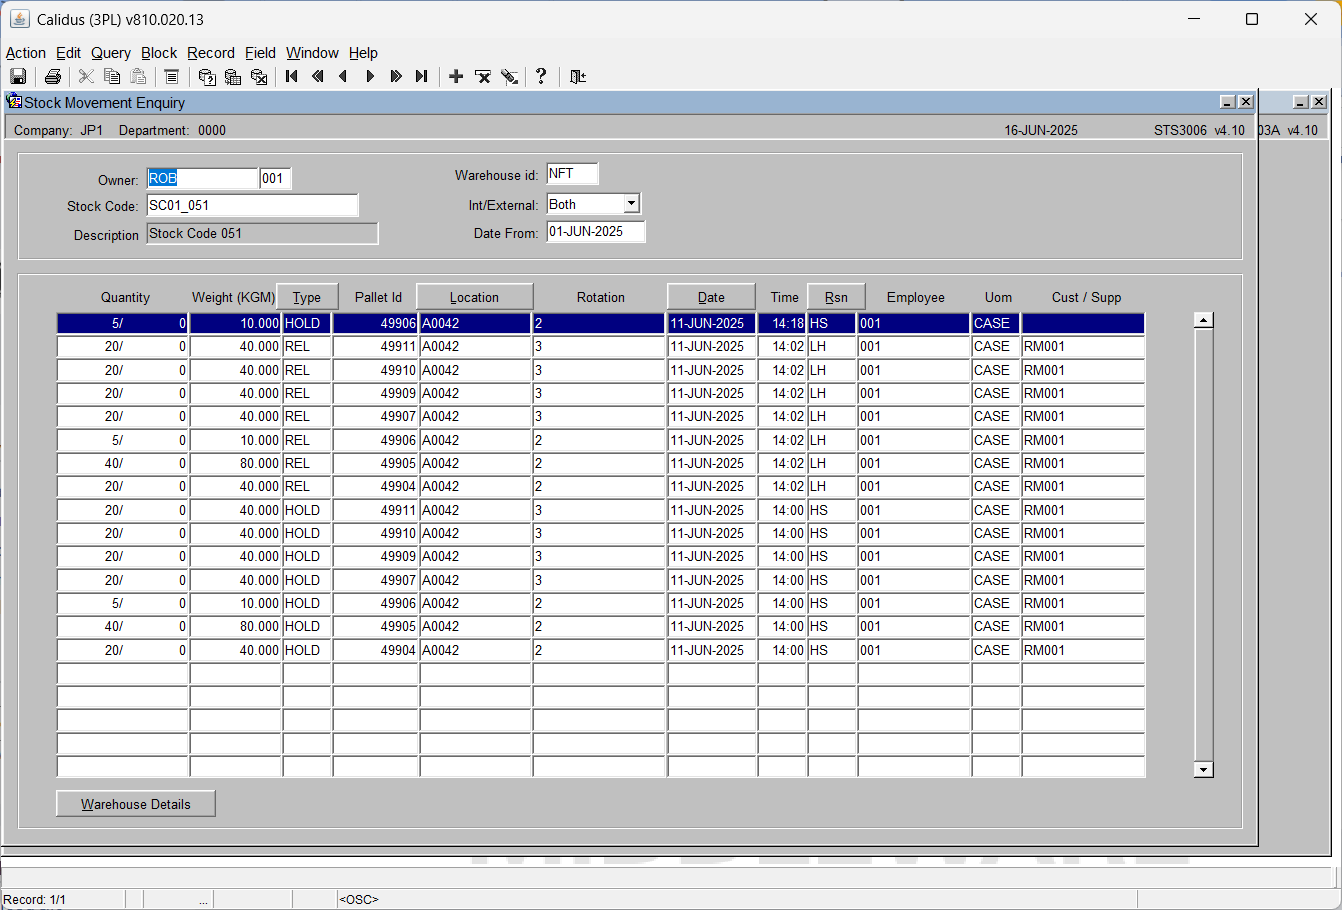
Task: Jump to first record arrow icon
Action: (x=292, y=77)
